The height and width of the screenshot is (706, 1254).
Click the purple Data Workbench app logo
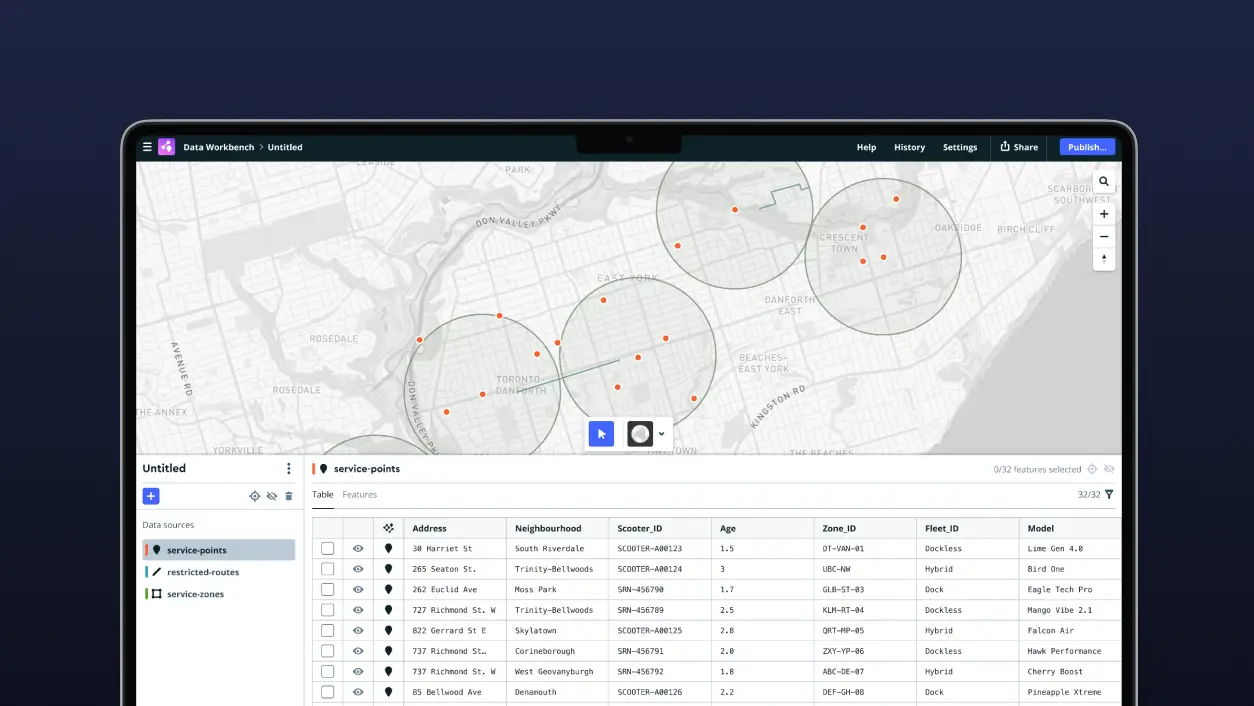click(166, 147)
